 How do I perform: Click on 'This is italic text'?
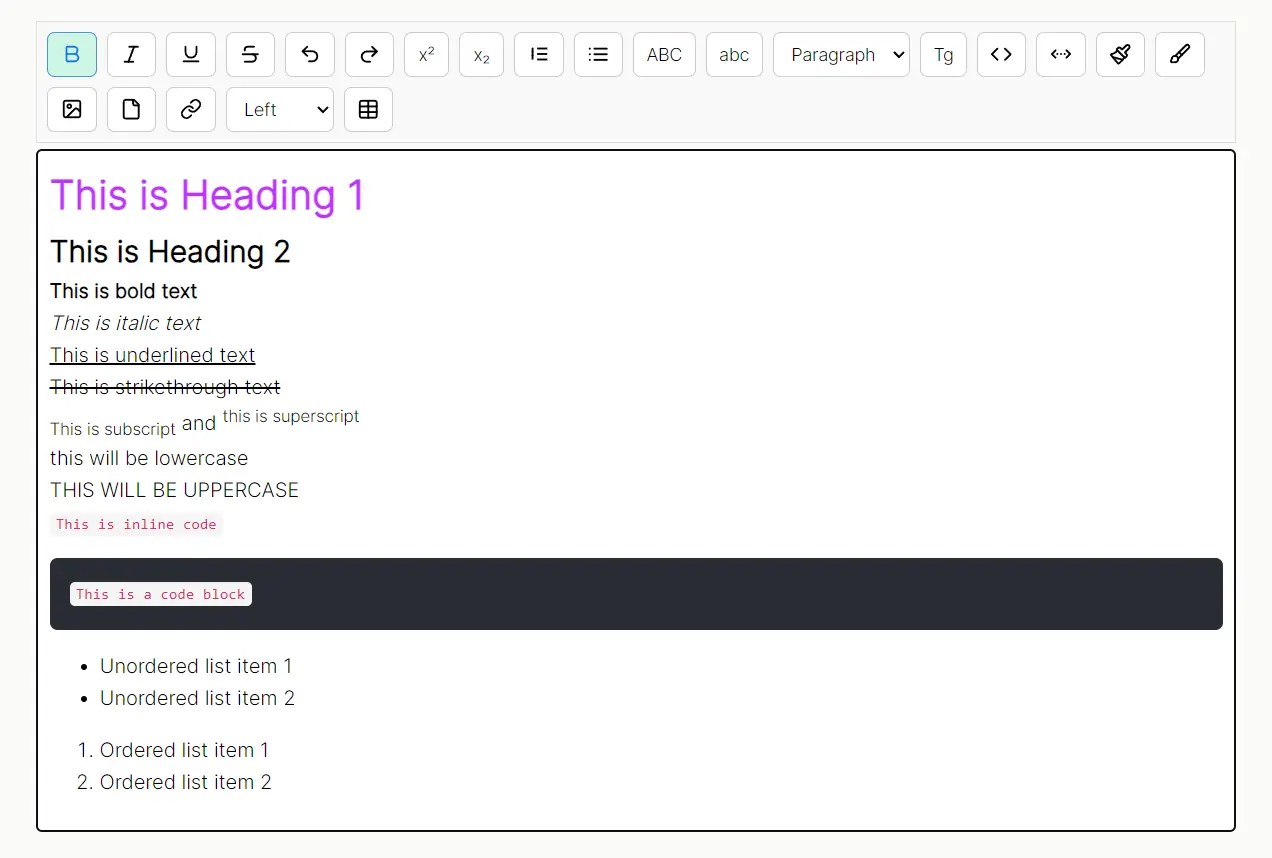pos(126,323)
